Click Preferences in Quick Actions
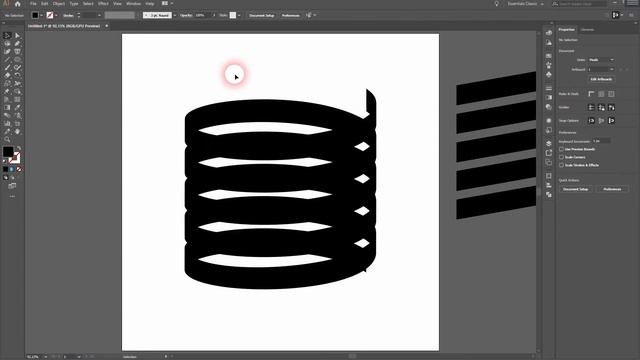The height and width of the screenshot is (360, 640). 612,189
